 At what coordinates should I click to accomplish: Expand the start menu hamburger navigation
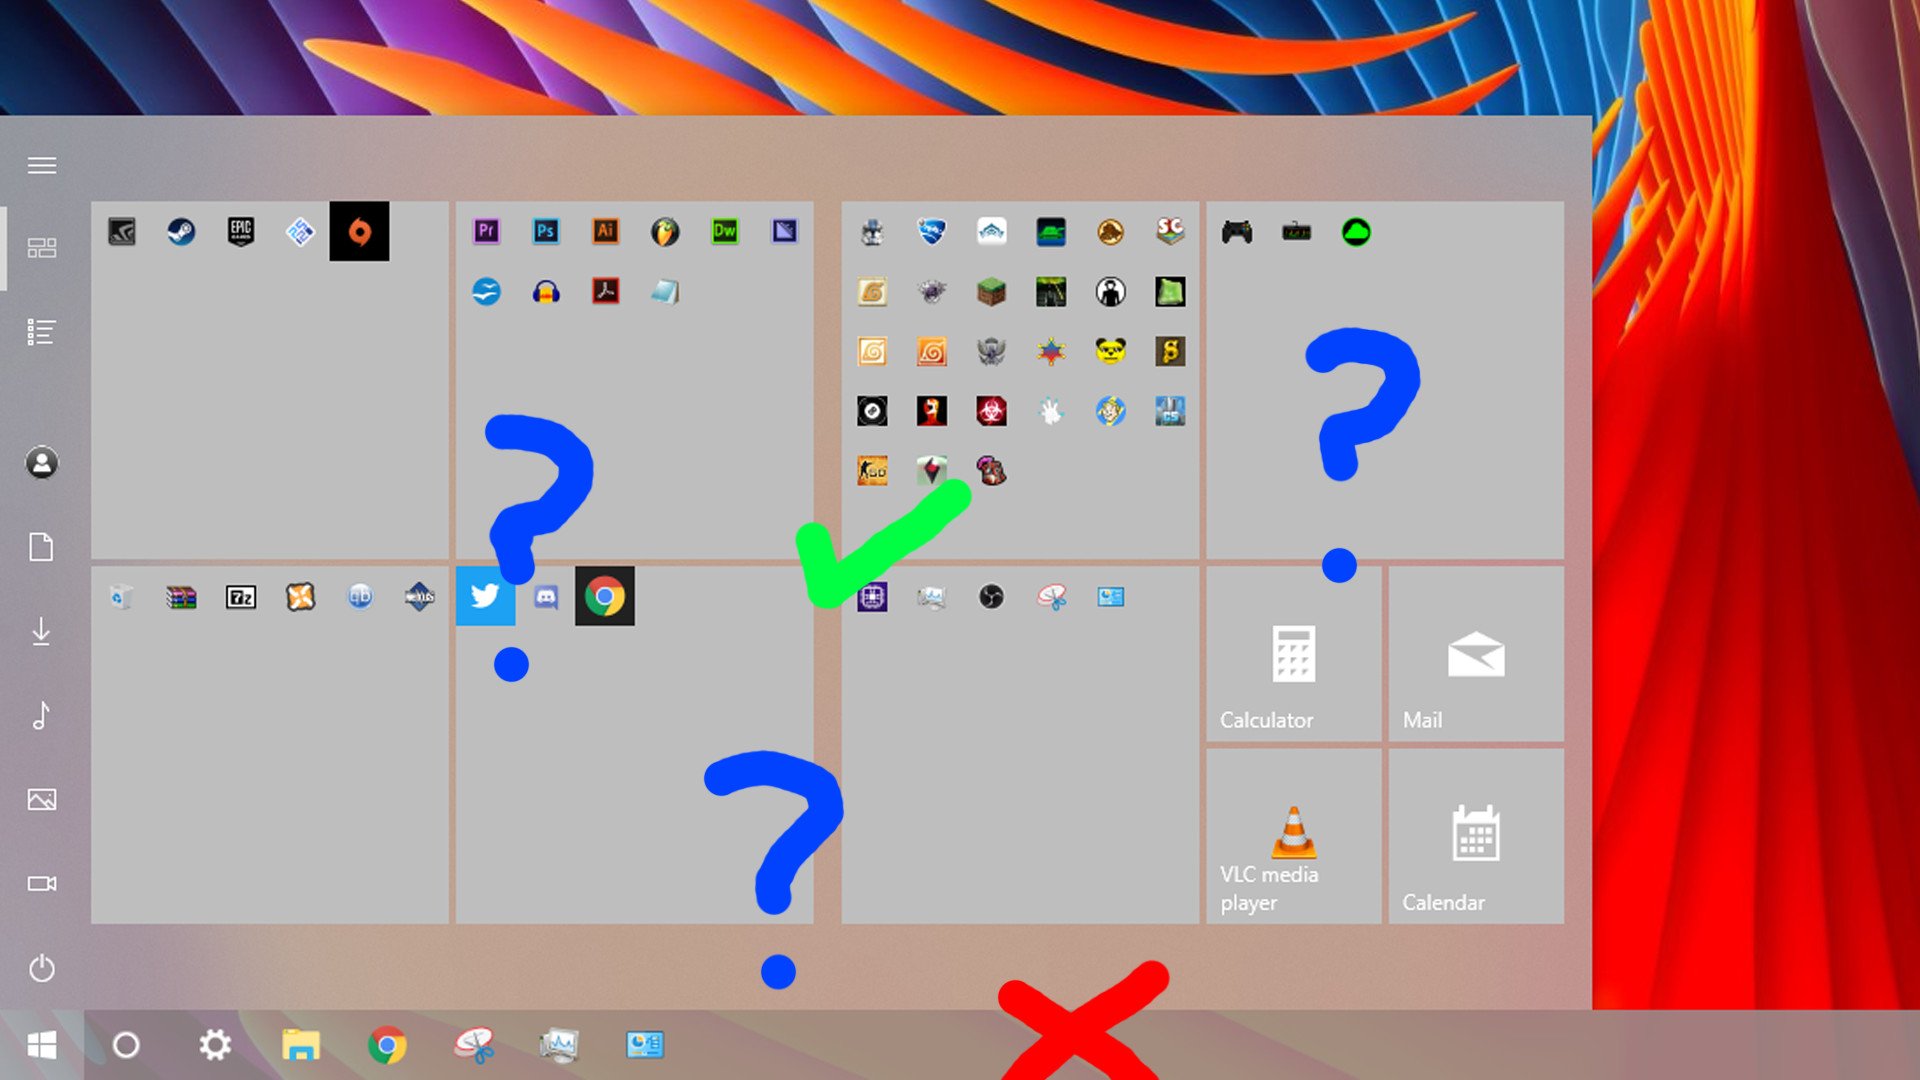click(x=42, y=165)
